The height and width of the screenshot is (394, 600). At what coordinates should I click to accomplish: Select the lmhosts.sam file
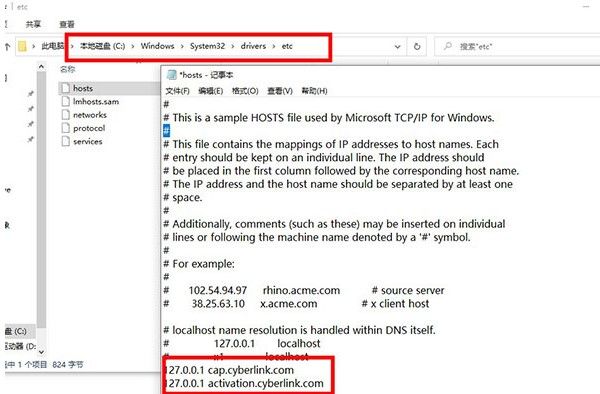tap(96, 102)
